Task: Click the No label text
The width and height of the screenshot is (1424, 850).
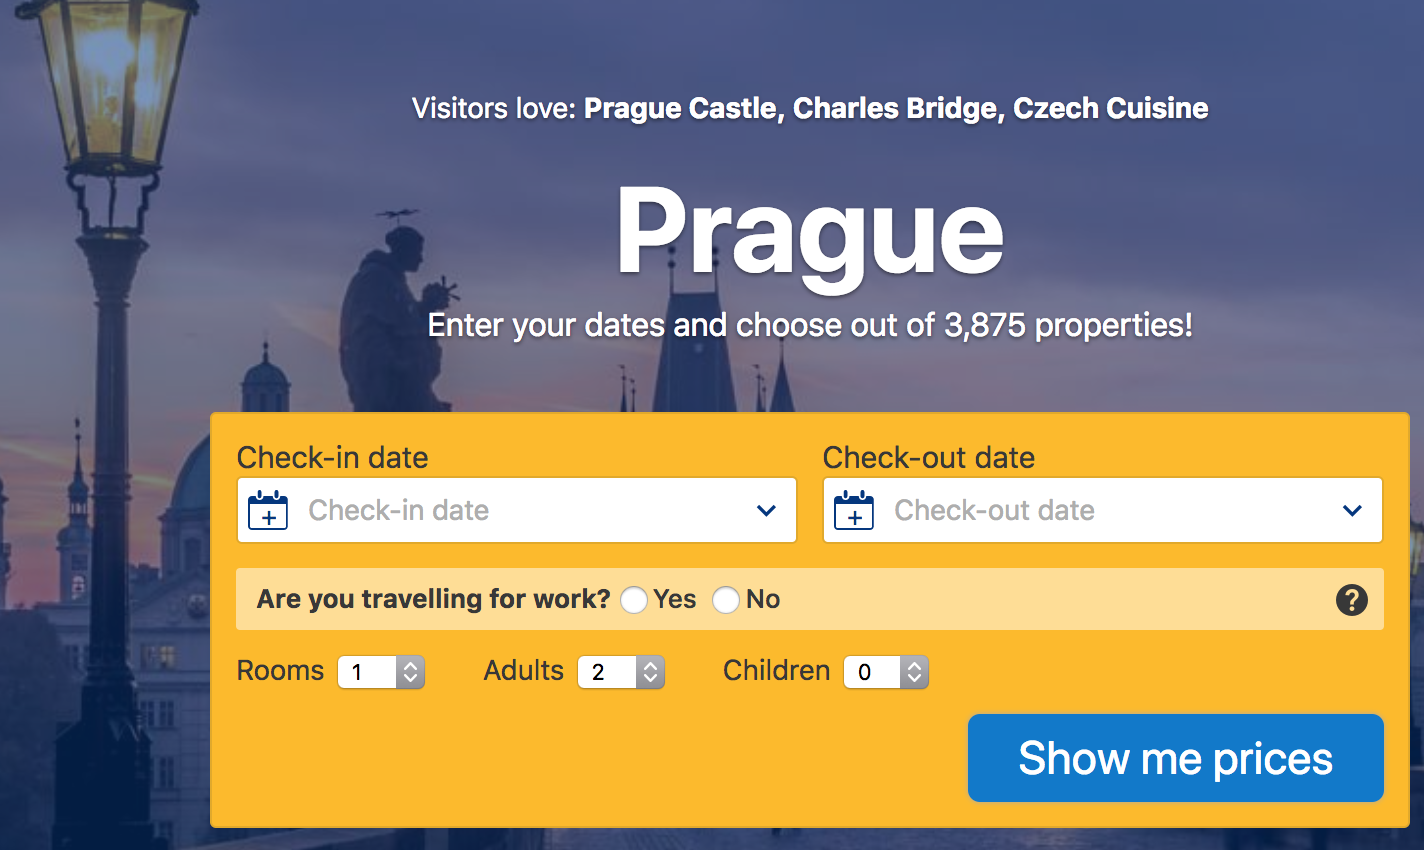Action: [x=763, y=599]
